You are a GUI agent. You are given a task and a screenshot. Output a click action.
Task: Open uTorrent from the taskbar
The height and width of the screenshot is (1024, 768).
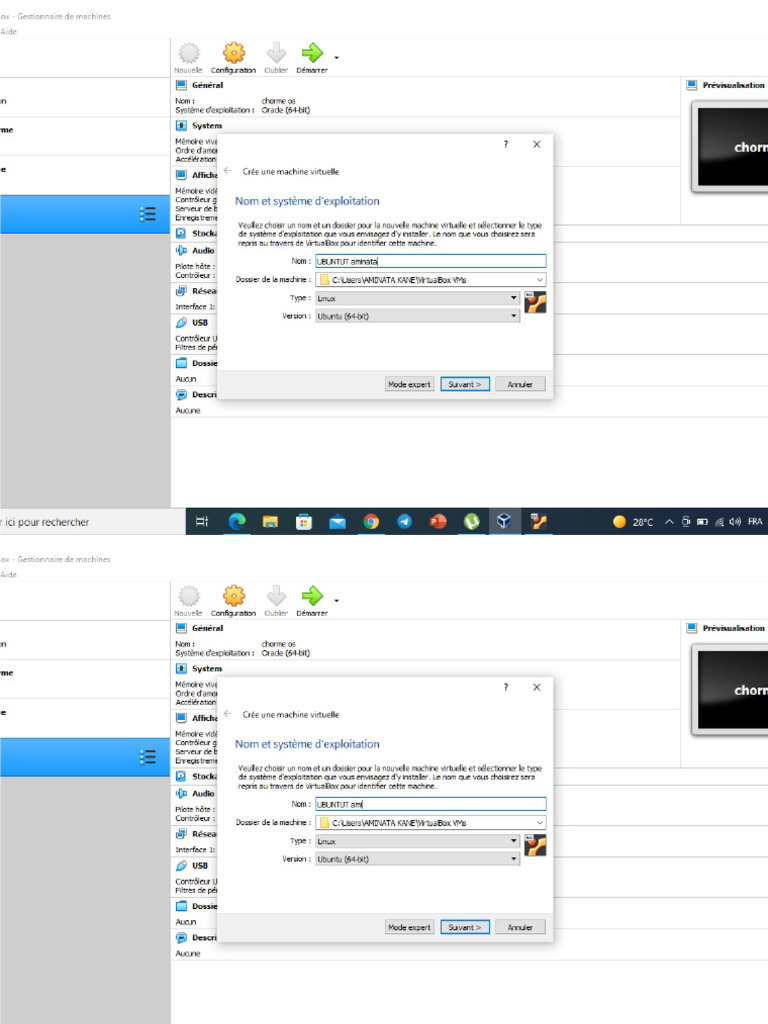[x=472, y=521]
